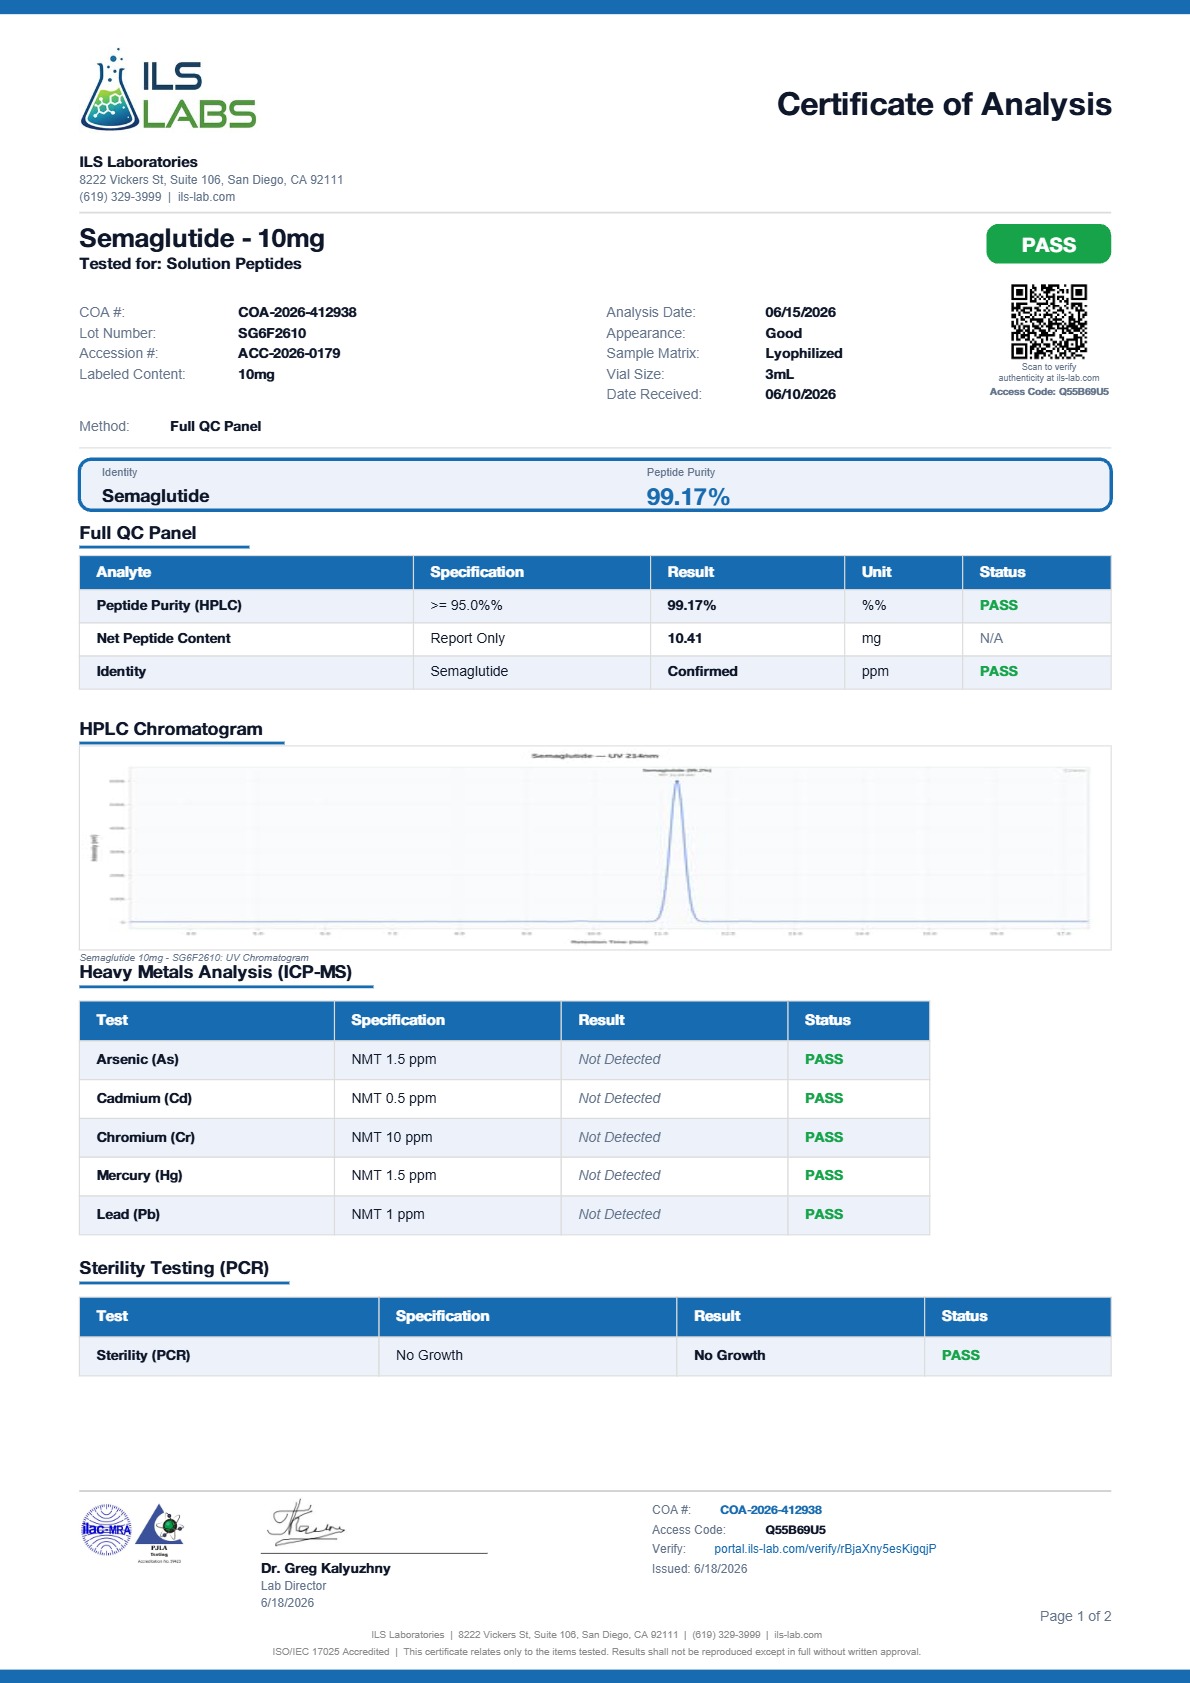Click the Heavy Metals Analysis (ICP-MS) heading

[216, 972]
